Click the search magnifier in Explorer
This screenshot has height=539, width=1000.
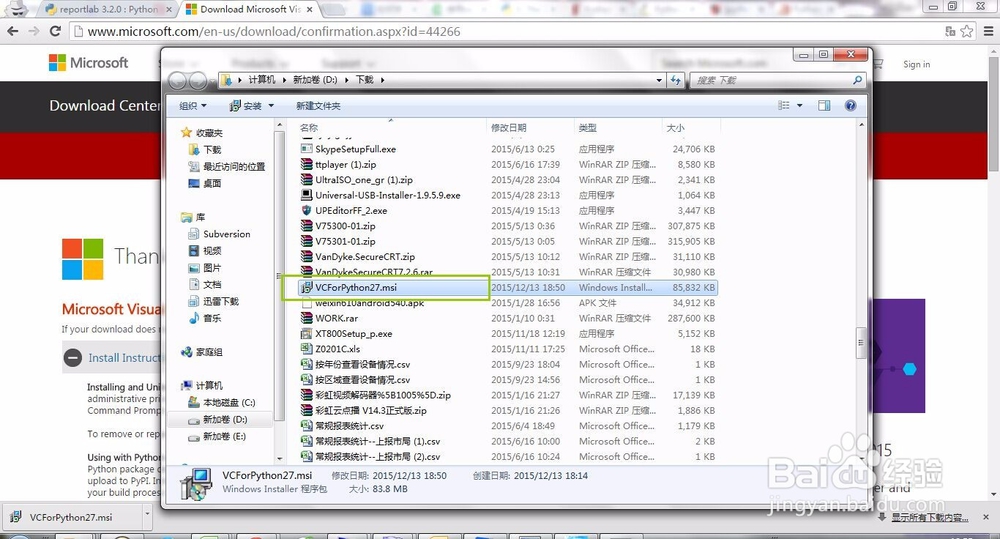click(857, 80)
